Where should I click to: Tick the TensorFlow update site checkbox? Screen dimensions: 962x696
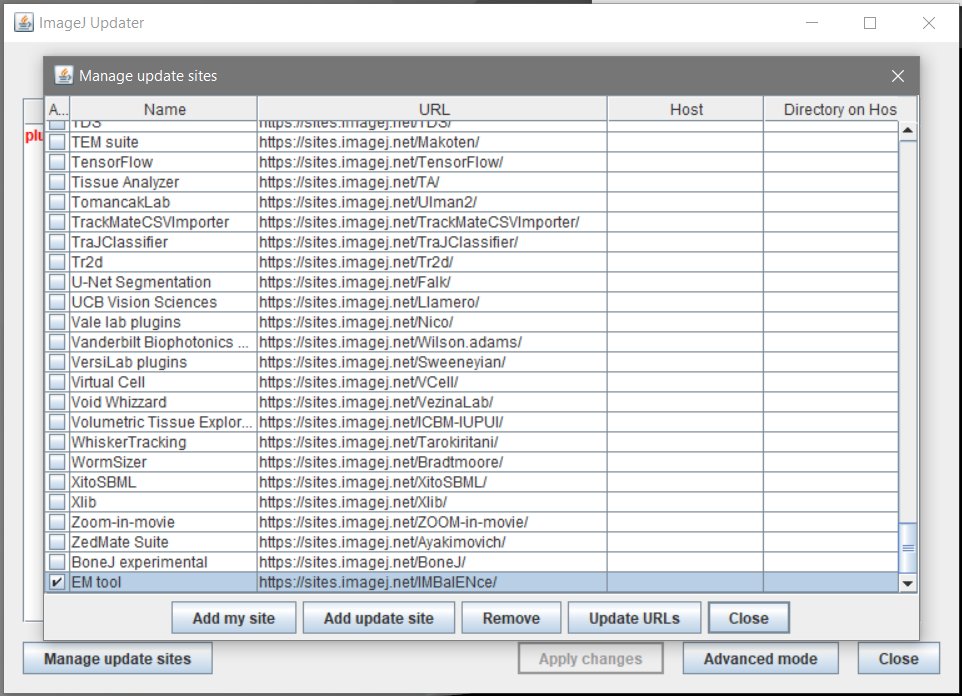58,162
